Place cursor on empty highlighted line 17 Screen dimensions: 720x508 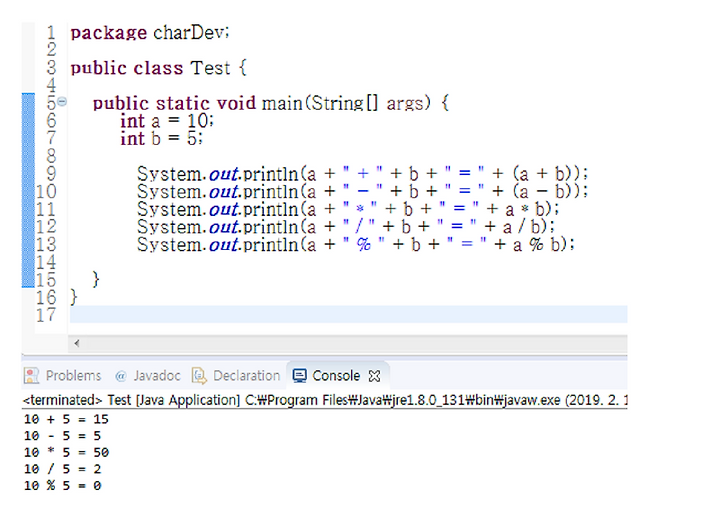coord(349,315)
